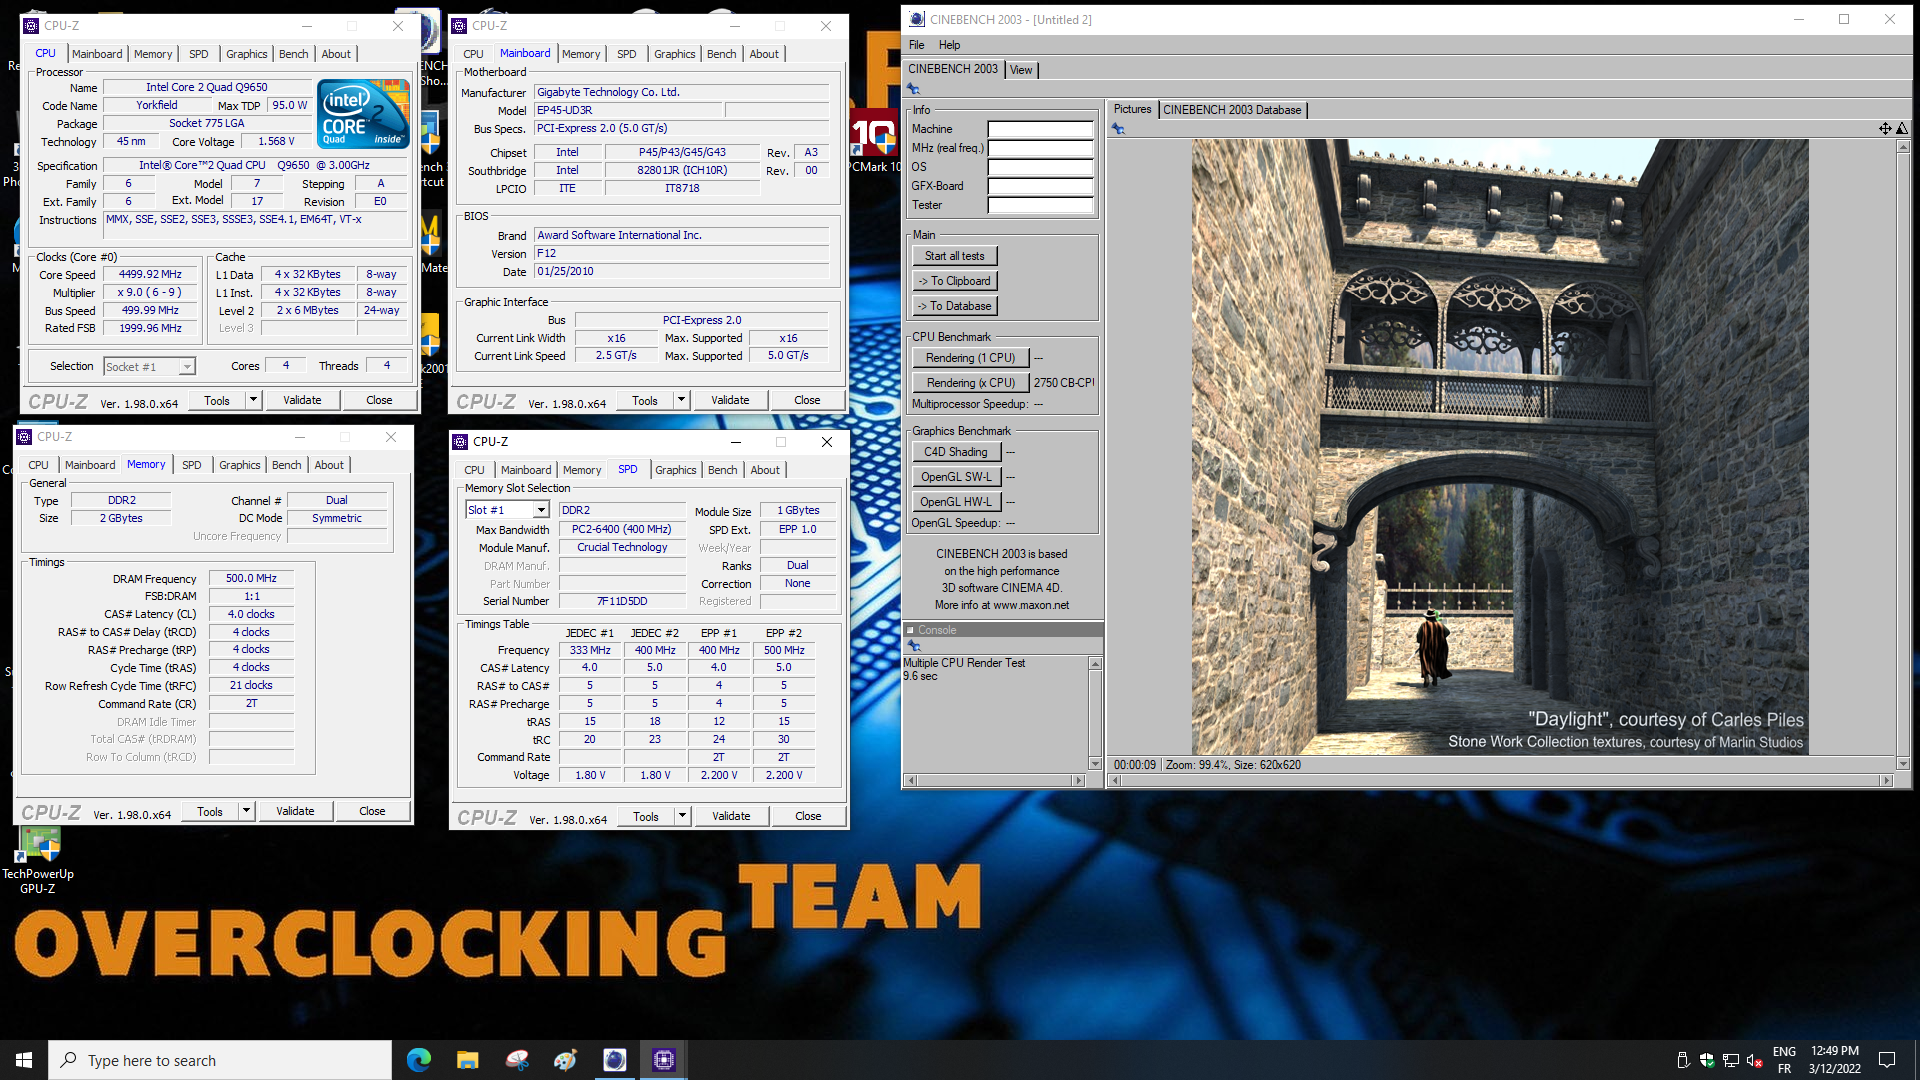
Task: Open Microsoft Edge from the taskbar
Action: click(x=419, y=1060)
